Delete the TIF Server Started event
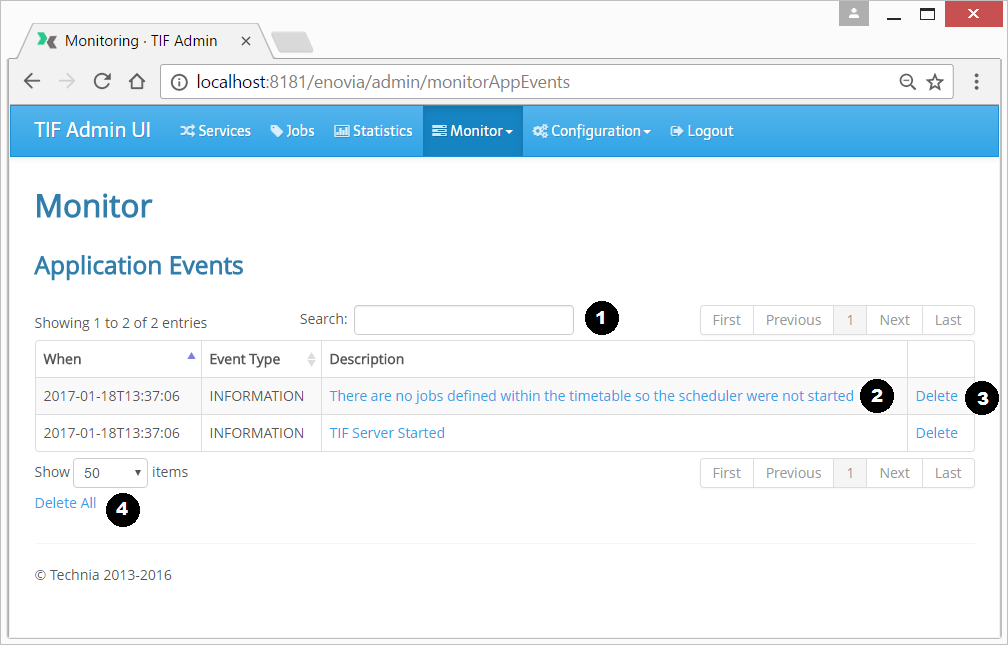The width and height of the screenshot is (1008, 645). [x=936, y=433]
